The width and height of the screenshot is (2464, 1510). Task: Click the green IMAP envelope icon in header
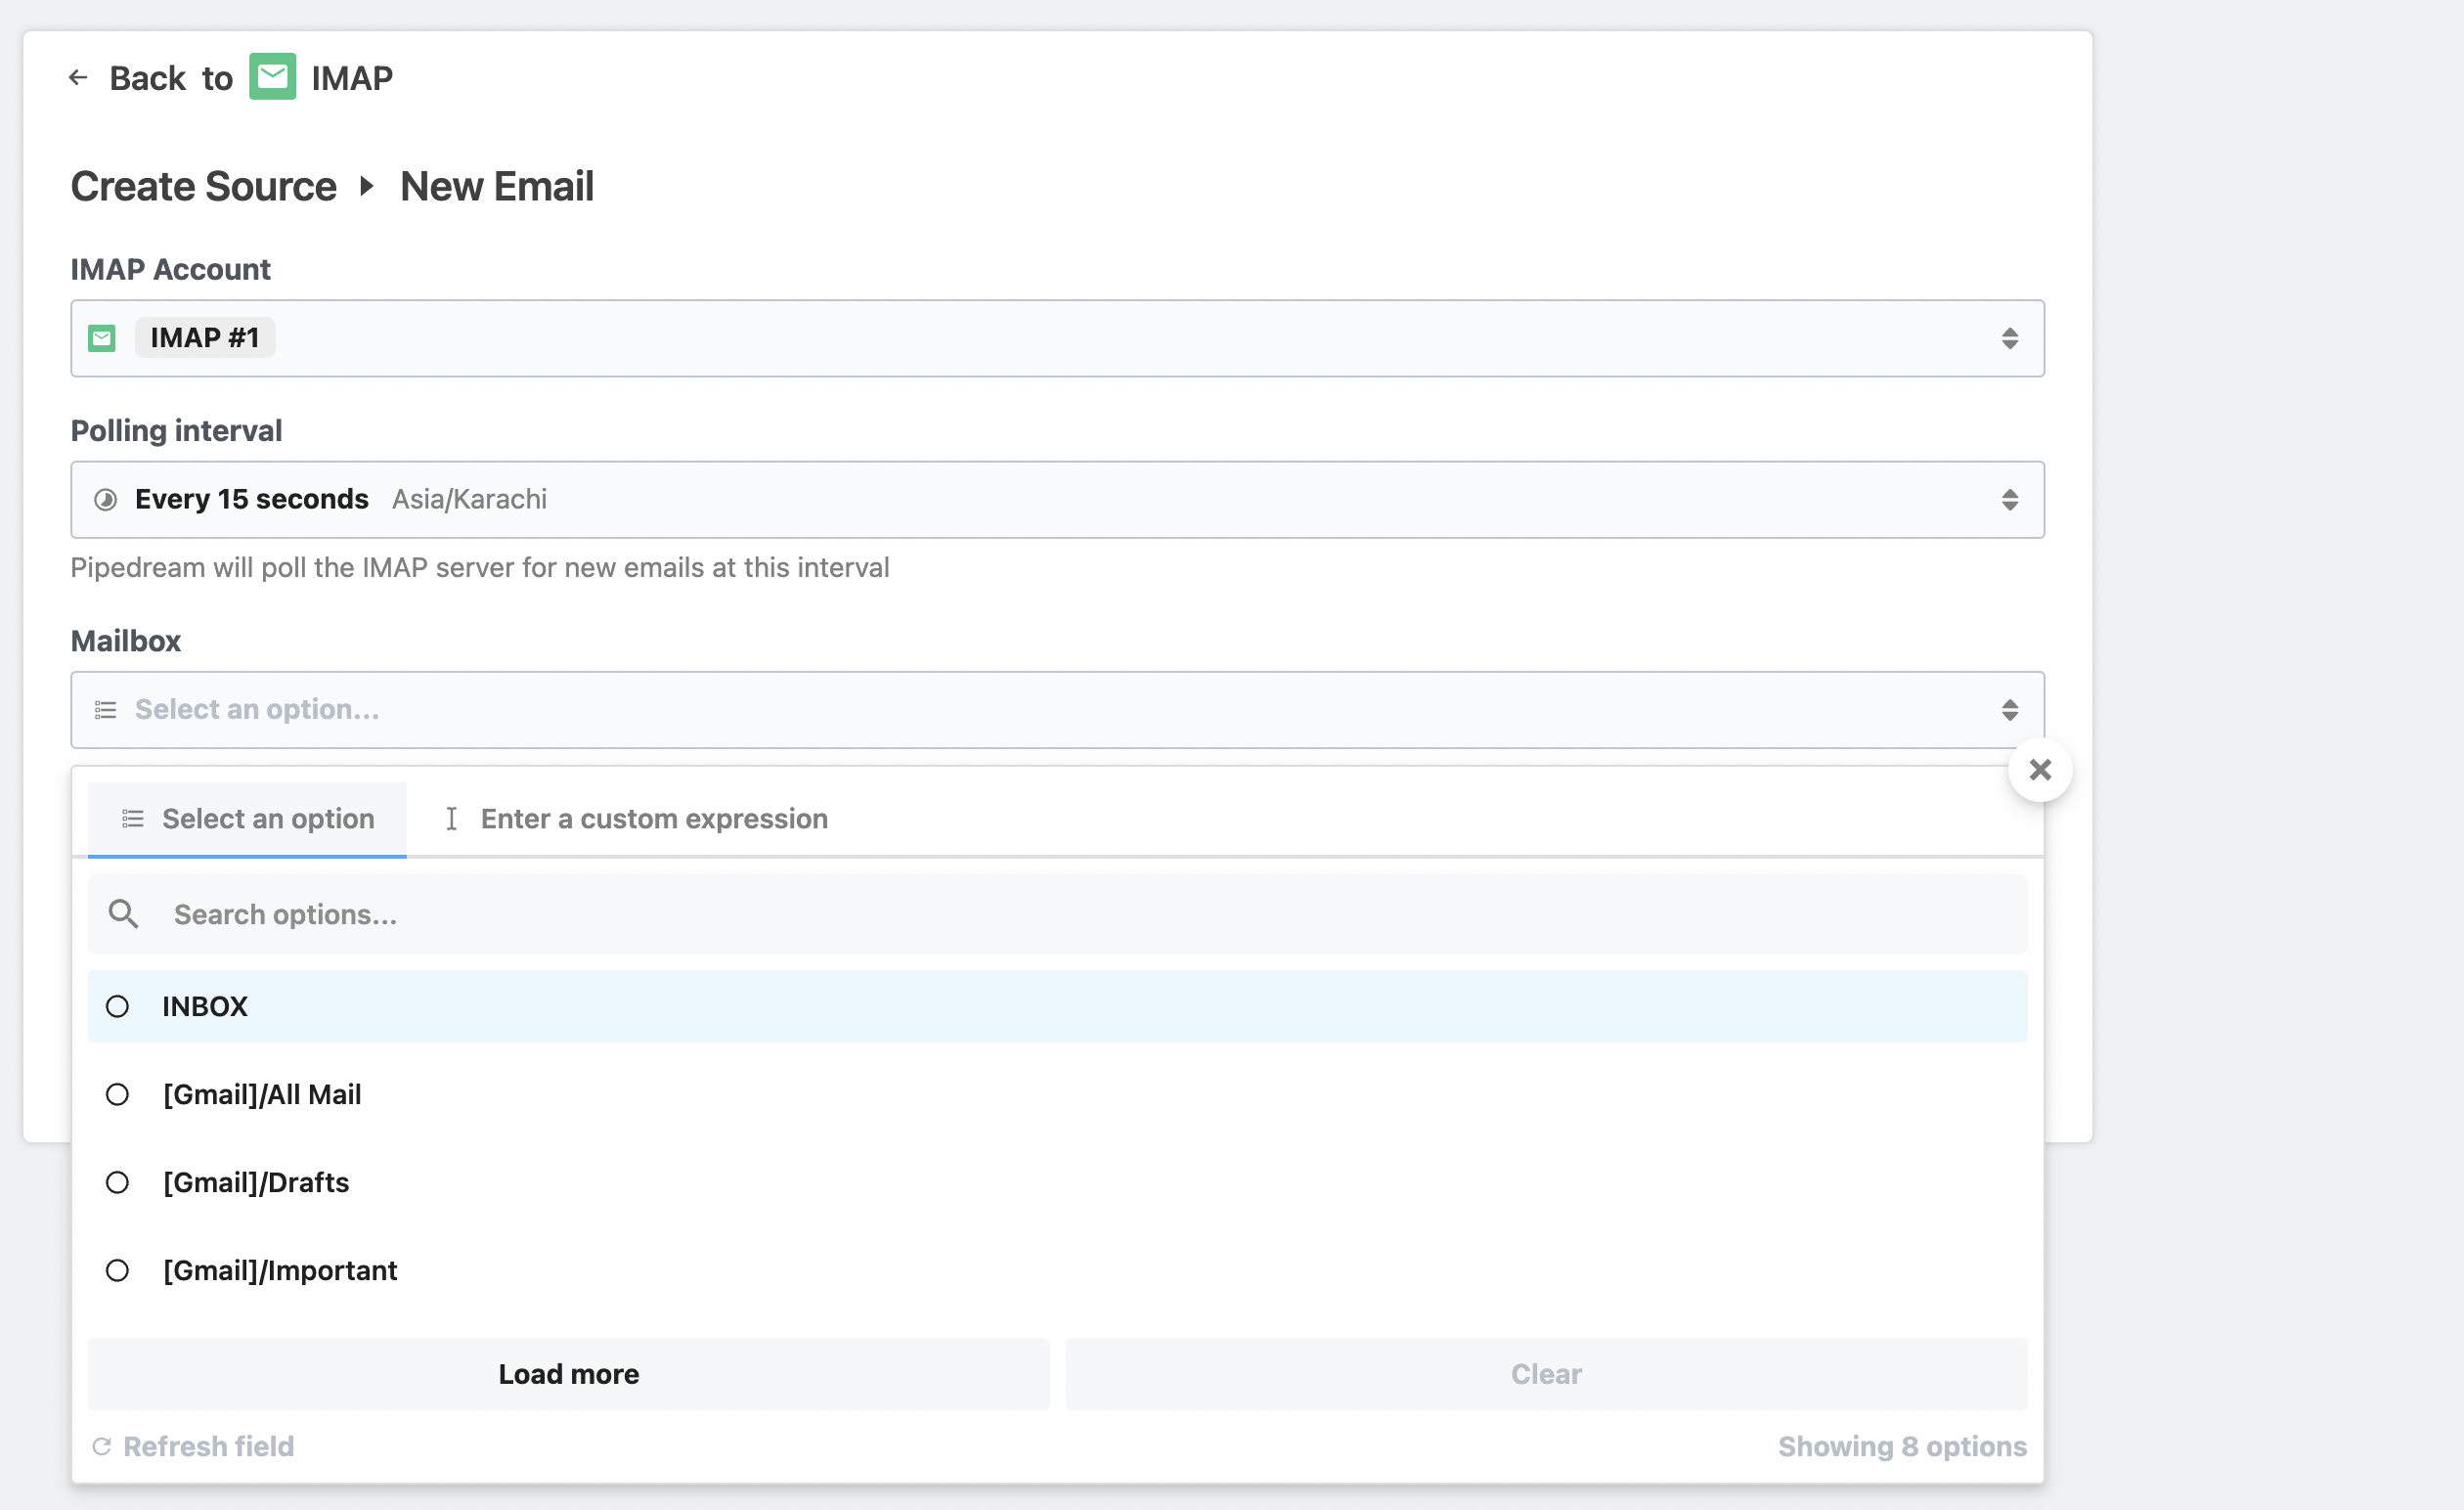pos(272,75)
